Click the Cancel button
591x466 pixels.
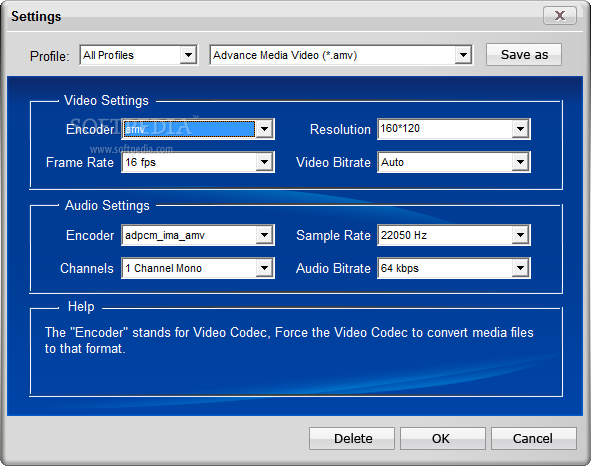click(x=534, y=438)
